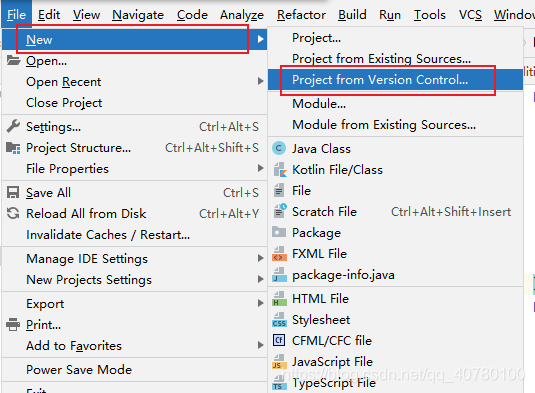Click the Stylesheet CSS icon

279,320
